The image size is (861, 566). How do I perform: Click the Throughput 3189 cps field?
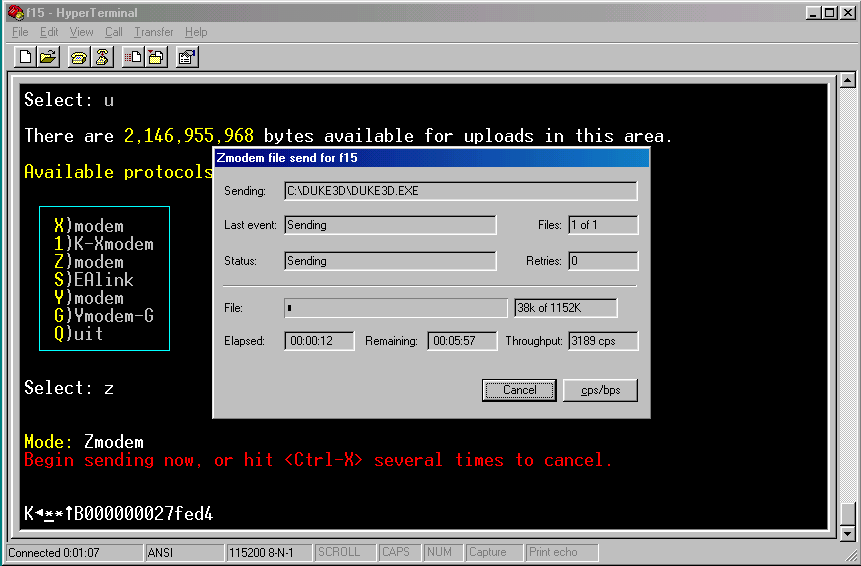[x=603, y=341]
